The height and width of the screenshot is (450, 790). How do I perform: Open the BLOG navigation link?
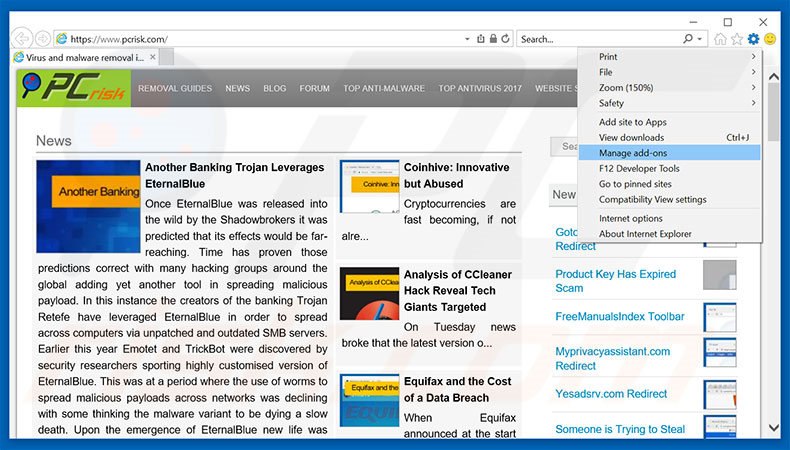[275, 88]
